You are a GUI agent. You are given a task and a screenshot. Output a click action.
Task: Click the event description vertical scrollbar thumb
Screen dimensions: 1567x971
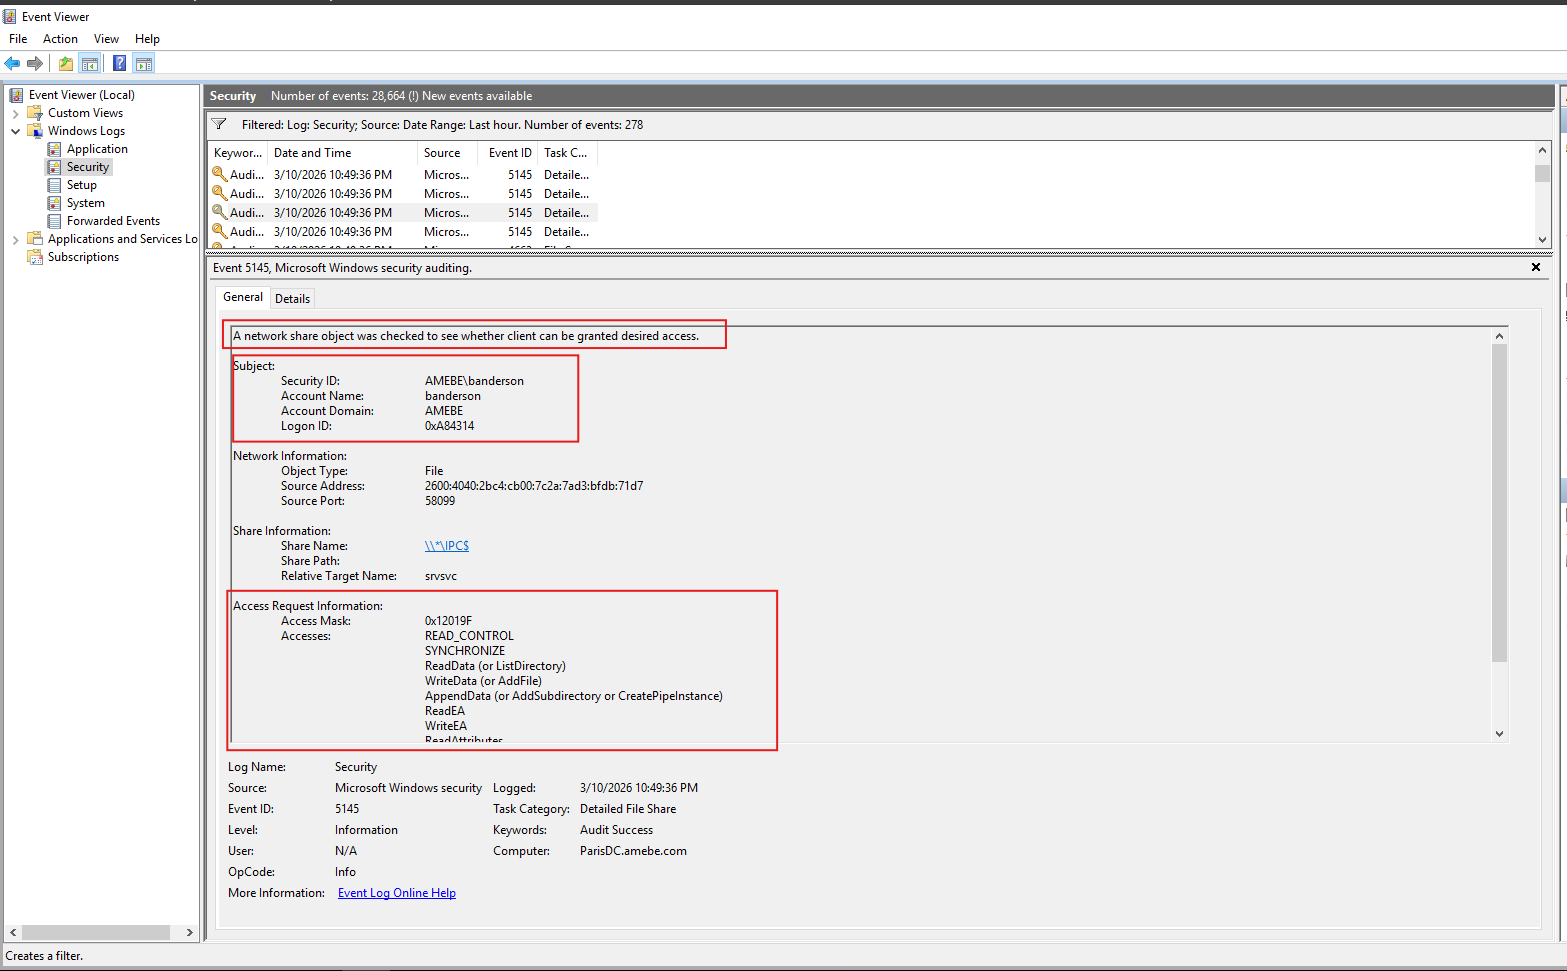click(x=1499, y=503)
